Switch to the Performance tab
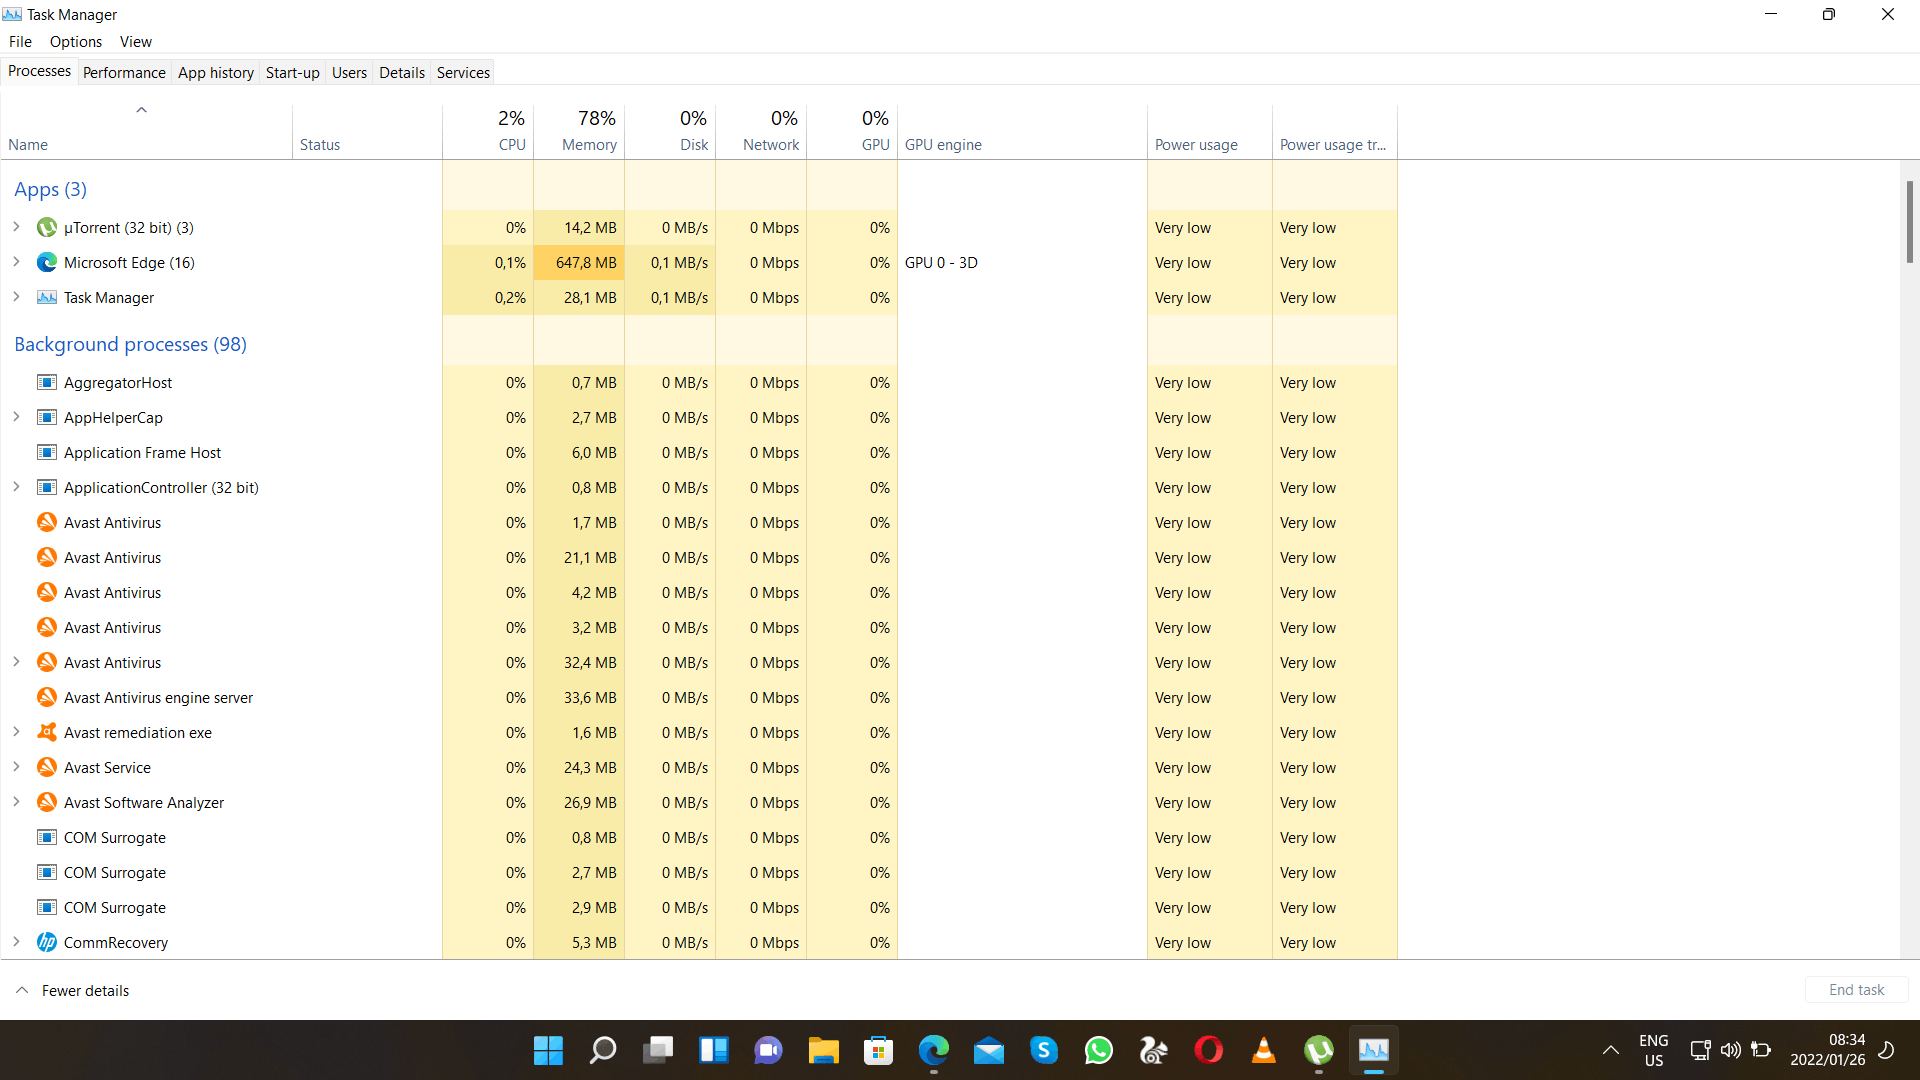The height and width of the screenshot is (1080, 1920). point(124,73)
